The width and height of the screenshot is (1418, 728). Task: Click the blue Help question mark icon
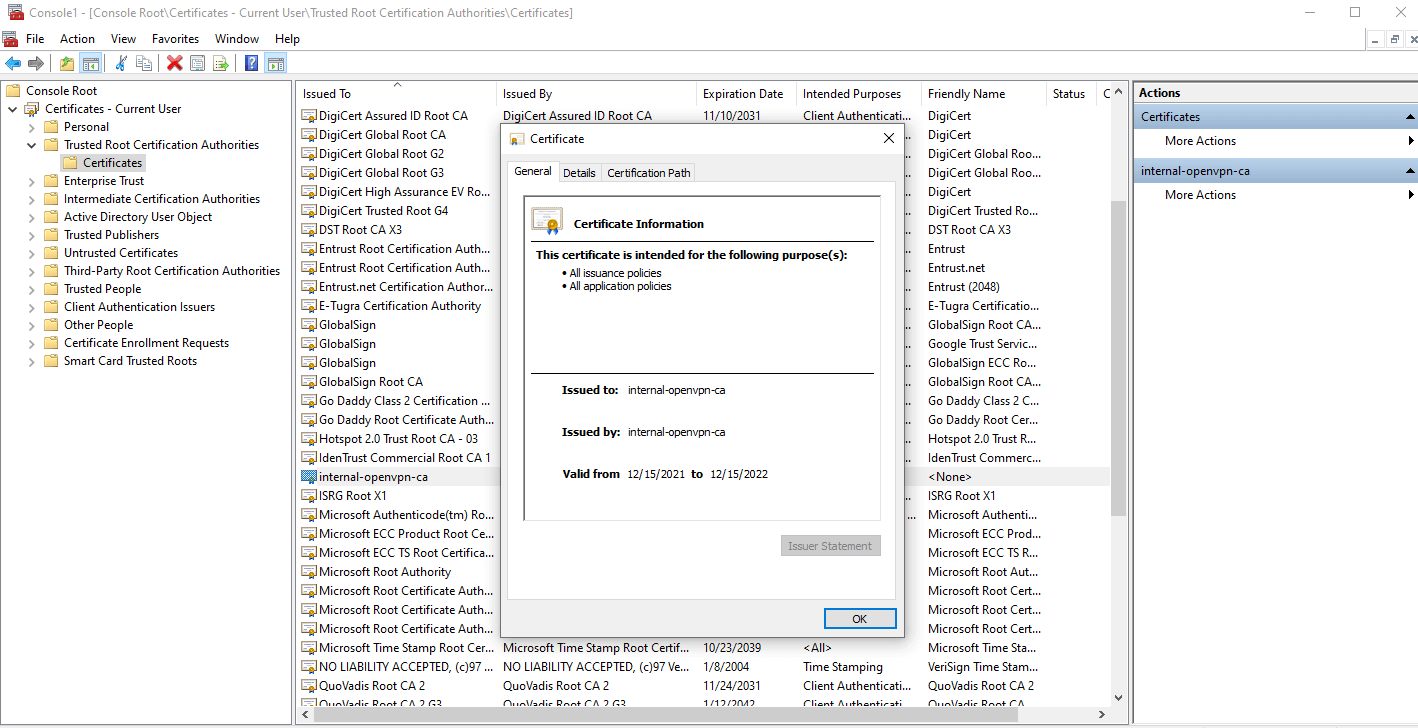click(251, 63)
